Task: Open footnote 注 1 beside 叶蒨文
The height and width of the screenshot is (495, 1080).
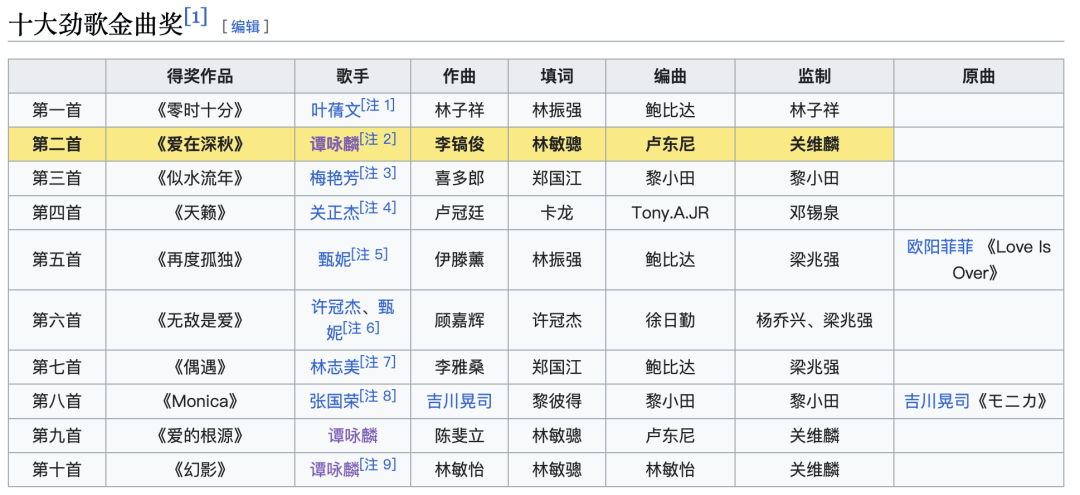Action: click(378, 105)
